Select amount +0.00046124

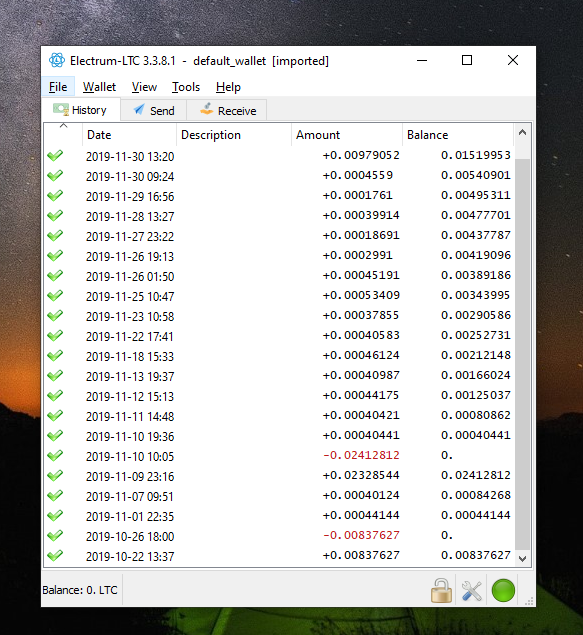pyautogui.click(x=361, y=355)
